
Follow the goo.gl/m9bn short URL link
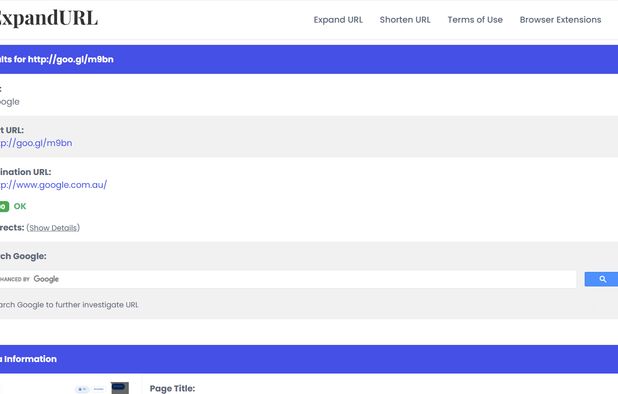[36, 143]
